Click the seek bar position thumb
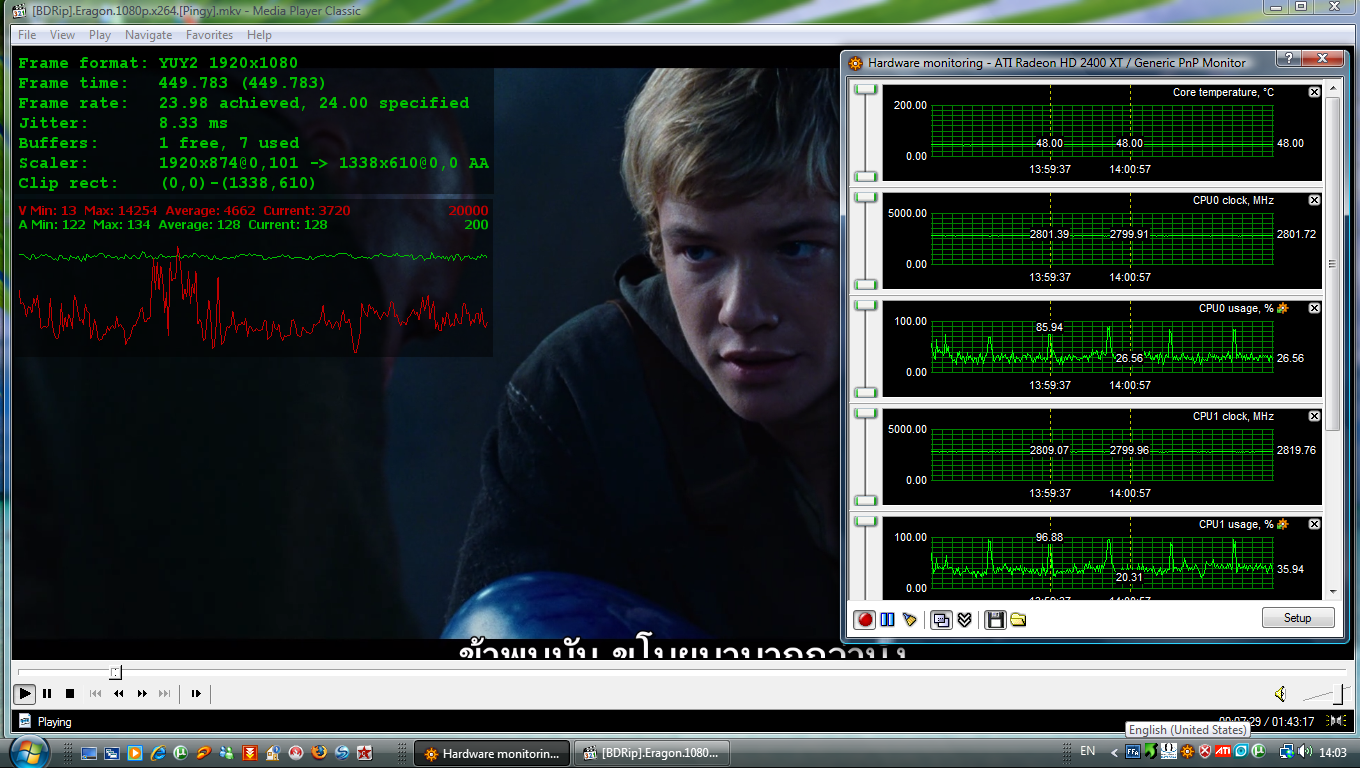The width and height of the screenshot is (1360, 768). click(x=115, y=672)
